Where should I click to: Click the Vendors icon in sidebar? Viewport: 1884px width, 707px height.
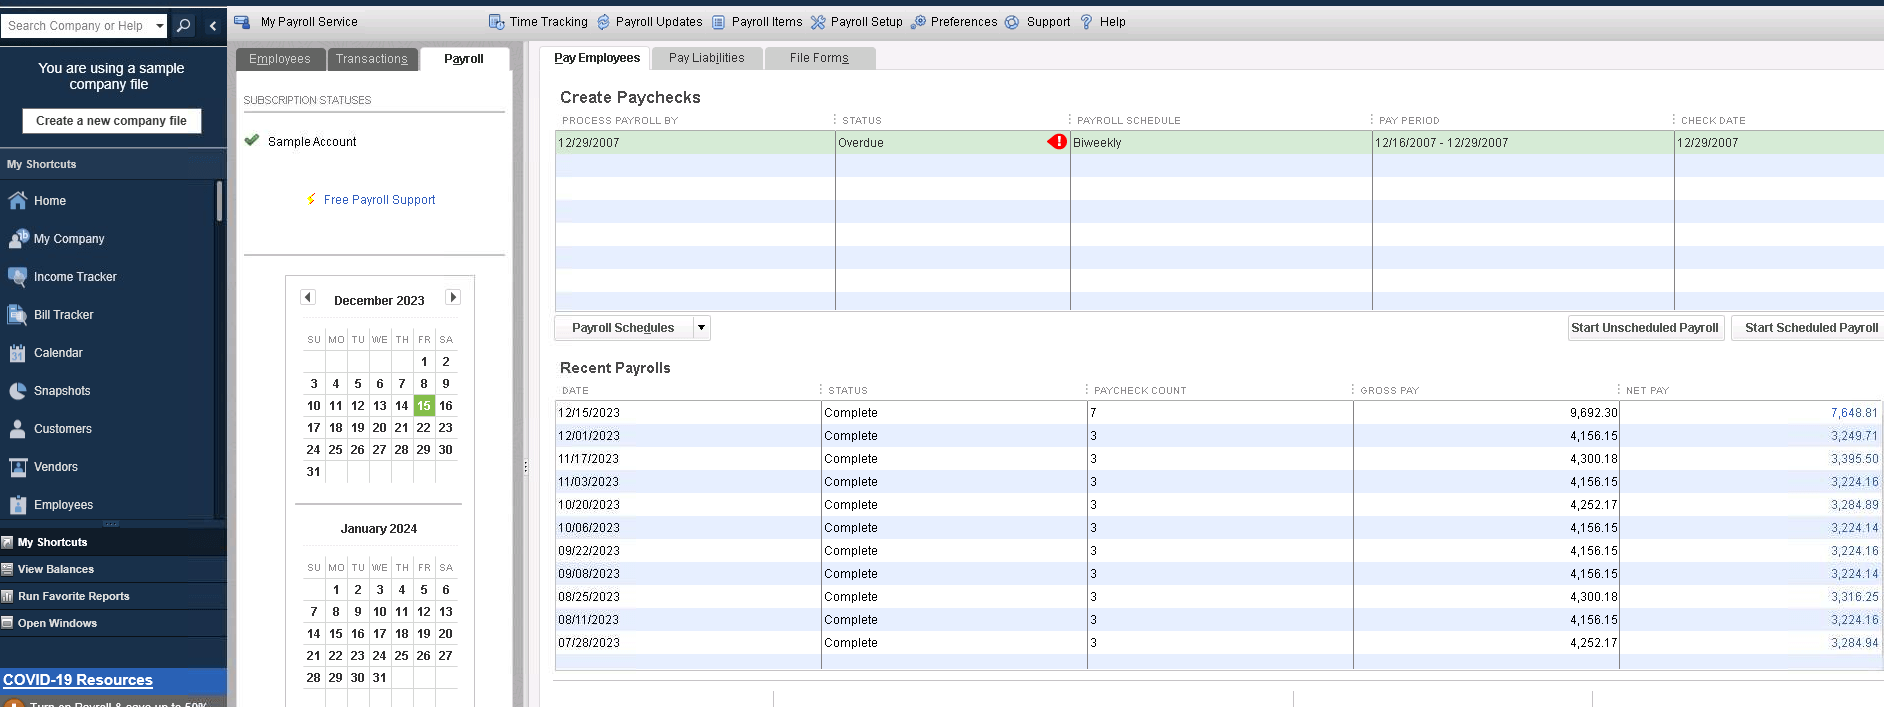(x=17, y=467)
